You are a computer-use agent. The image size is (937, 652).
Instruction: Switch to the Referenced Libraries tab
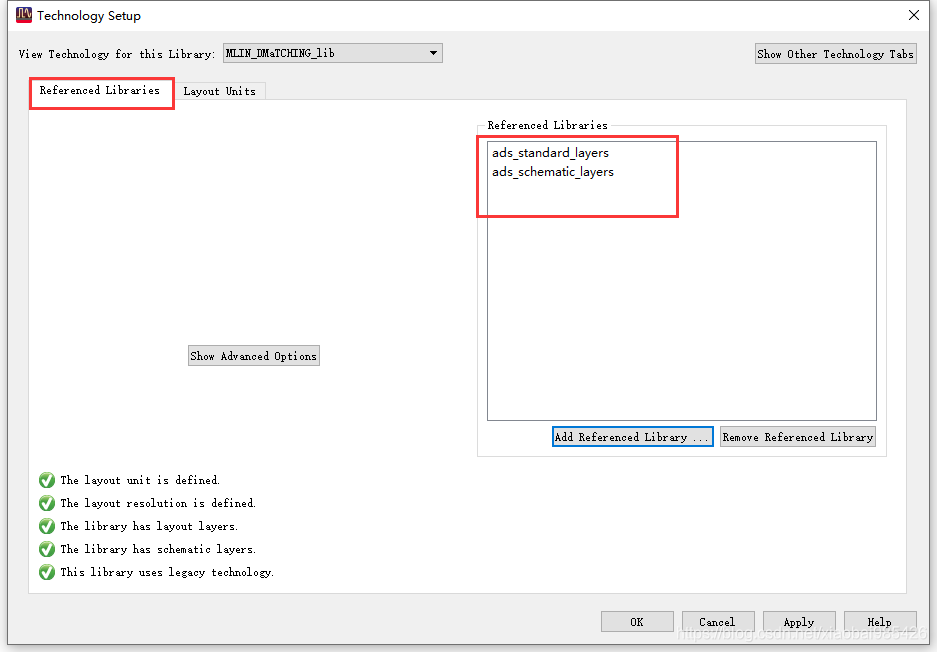coord(100,90)
